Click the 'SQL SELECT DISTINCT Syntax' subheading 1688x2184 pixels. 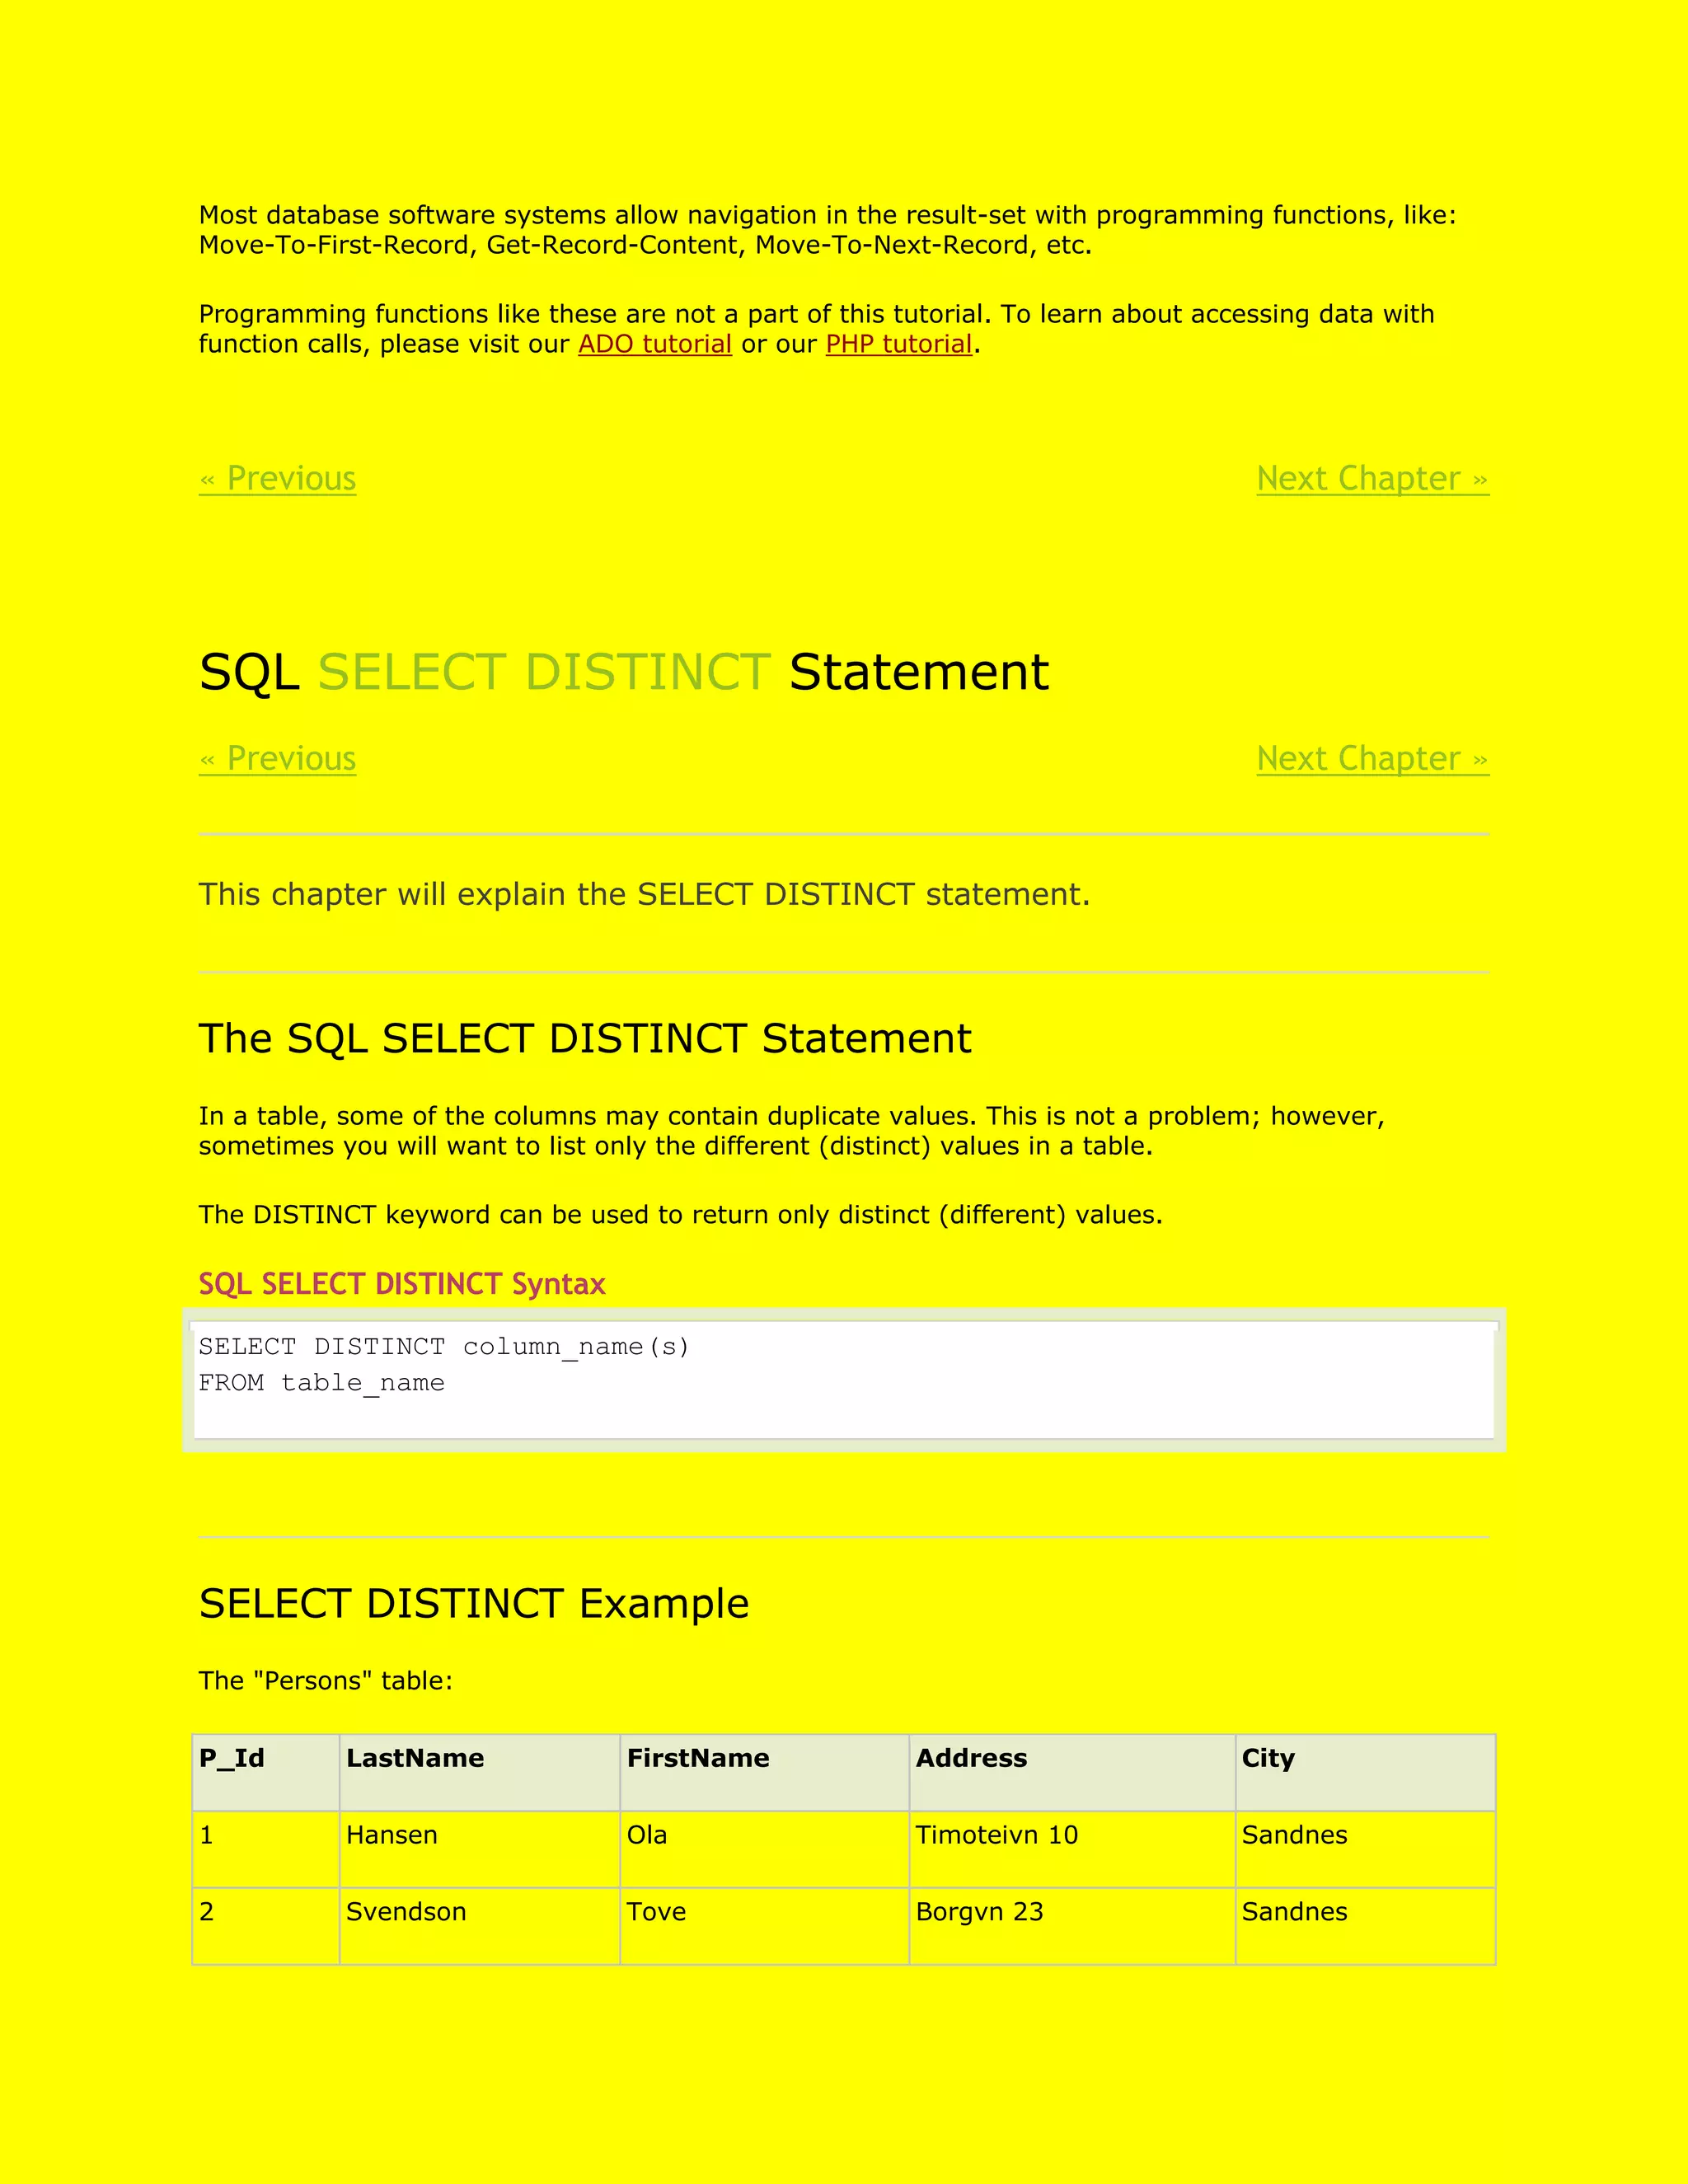pyautogui.click(x=401, y=1284)
